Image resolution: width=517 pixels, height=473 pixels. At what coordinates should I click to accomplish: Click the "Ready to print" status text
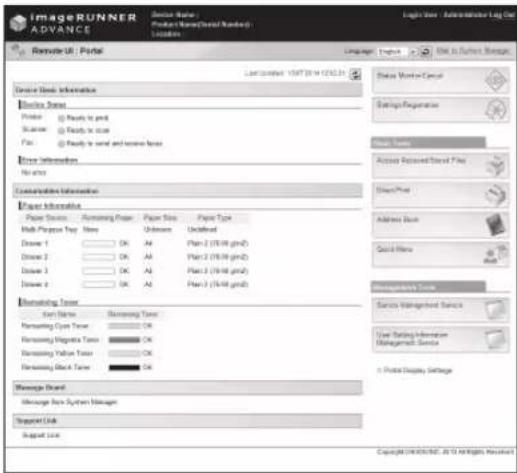(x=87, y=118)
